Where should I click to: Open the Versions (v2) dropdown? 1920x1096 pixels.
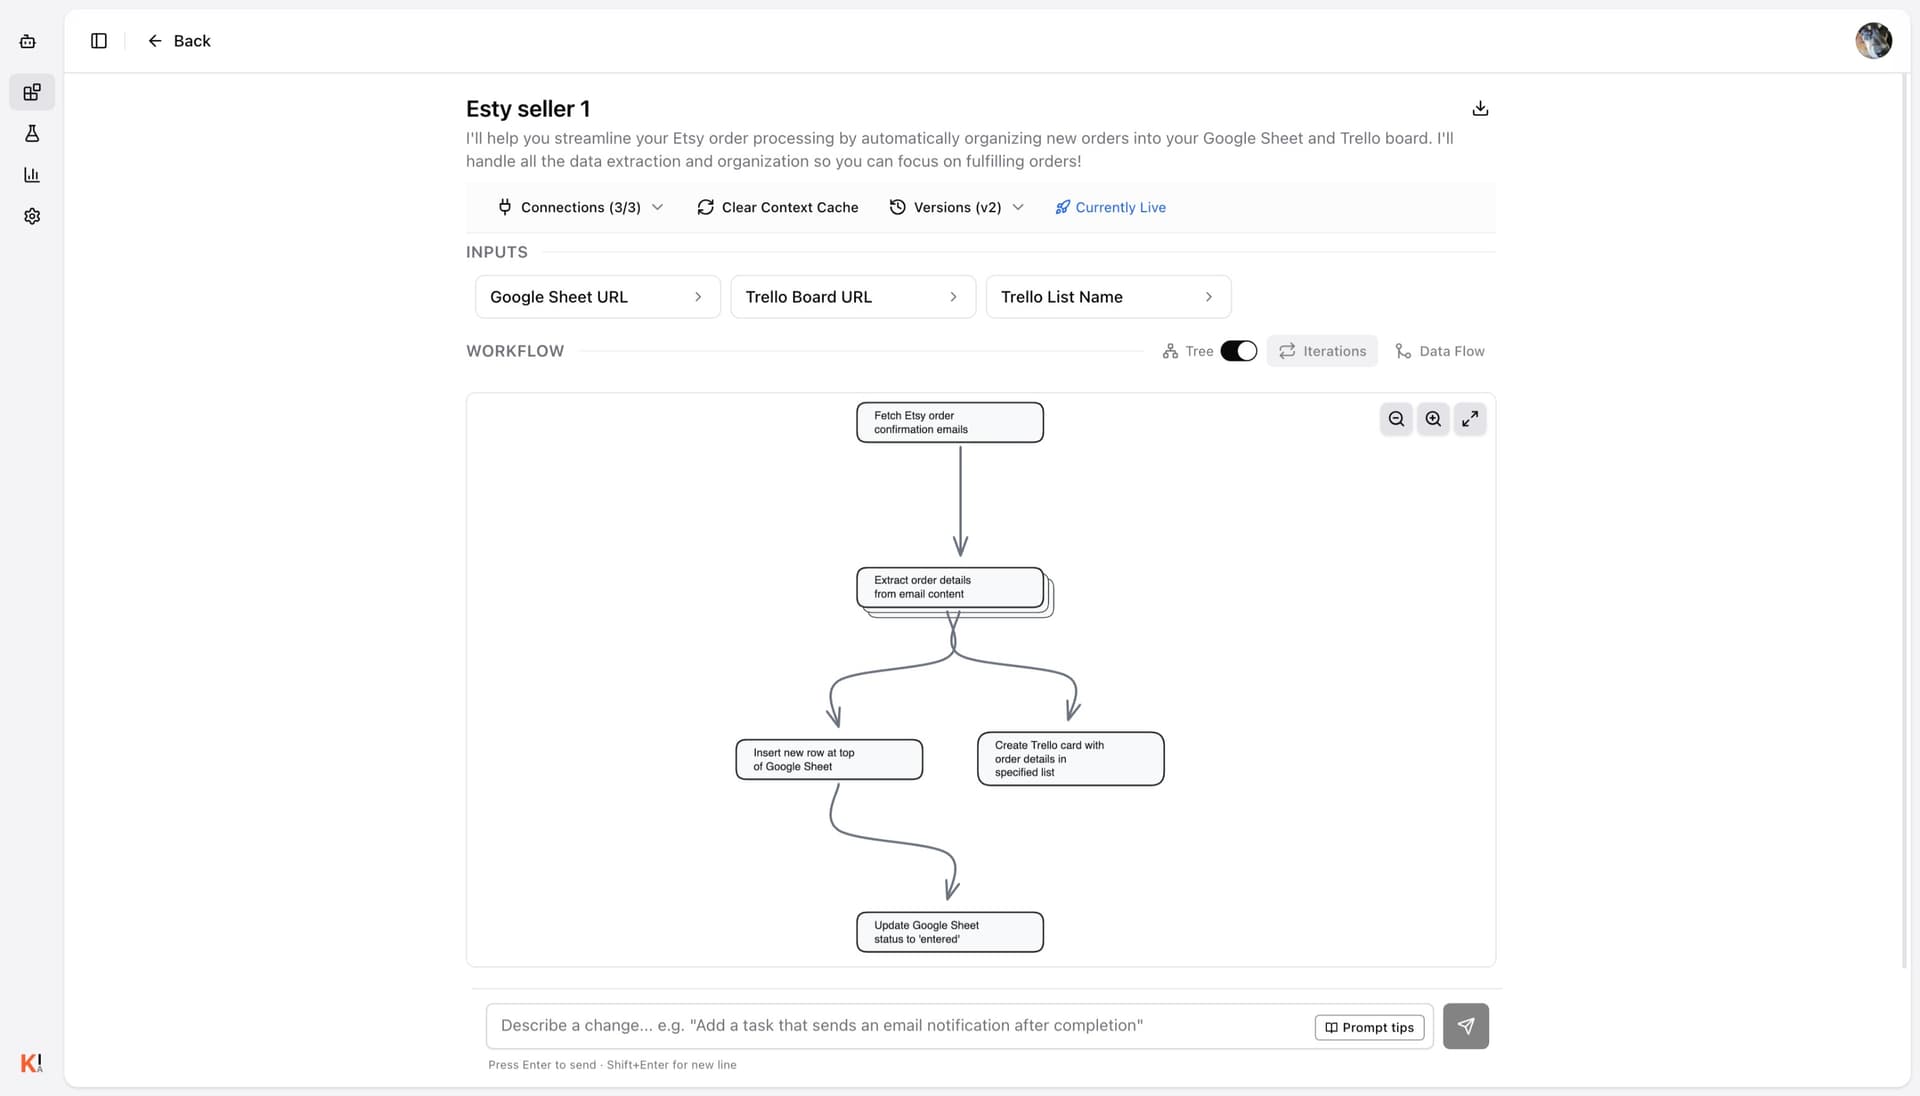(956, 207)
